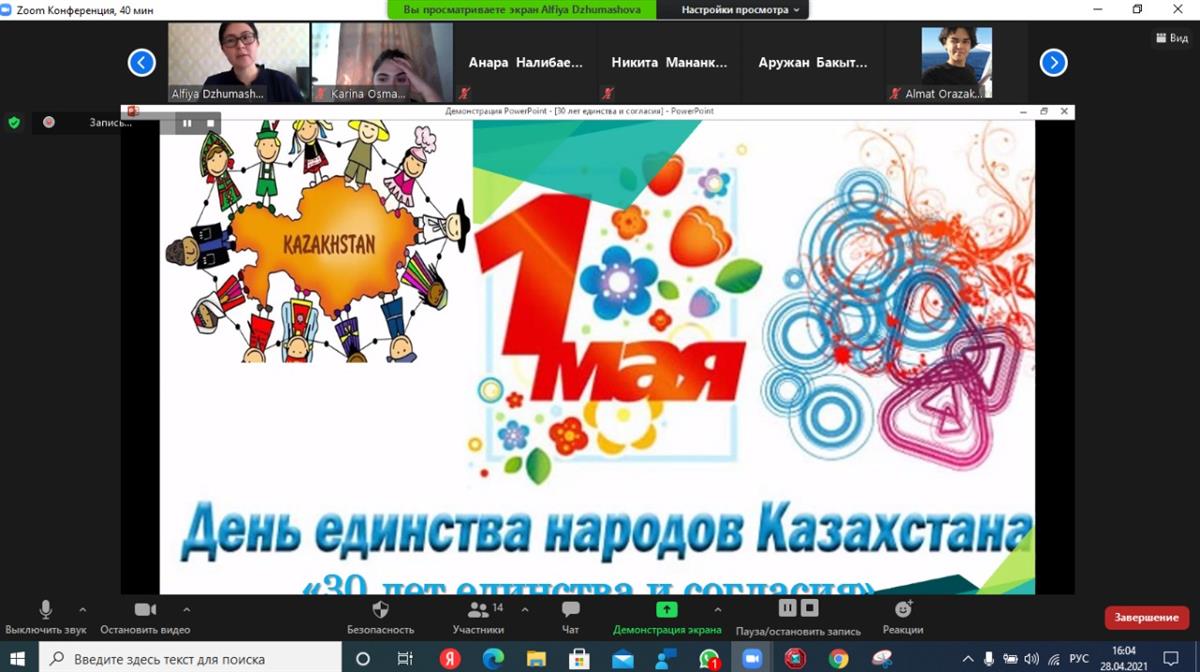Stop the recording in the bottom toolbar
The height and width of the screenshot is (672, 1200).
pos(809,608)
